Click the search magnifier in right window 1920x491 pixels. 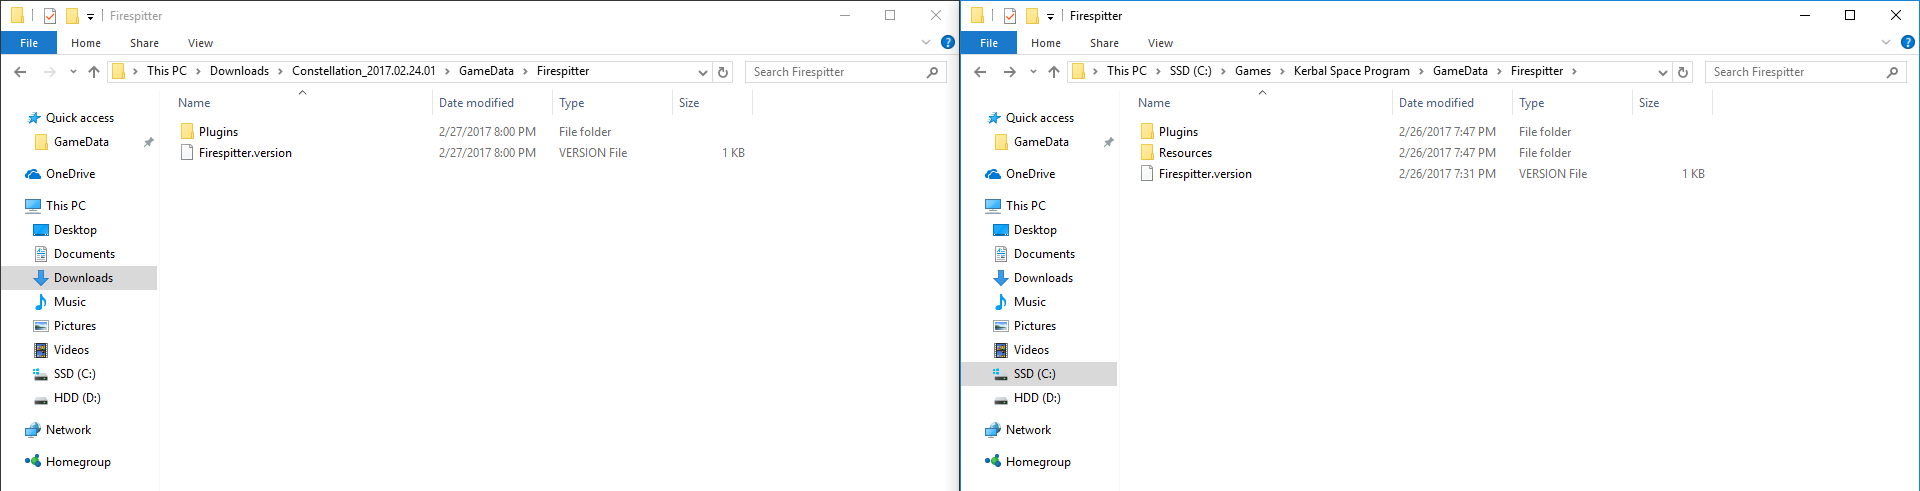pos(1892,72)
